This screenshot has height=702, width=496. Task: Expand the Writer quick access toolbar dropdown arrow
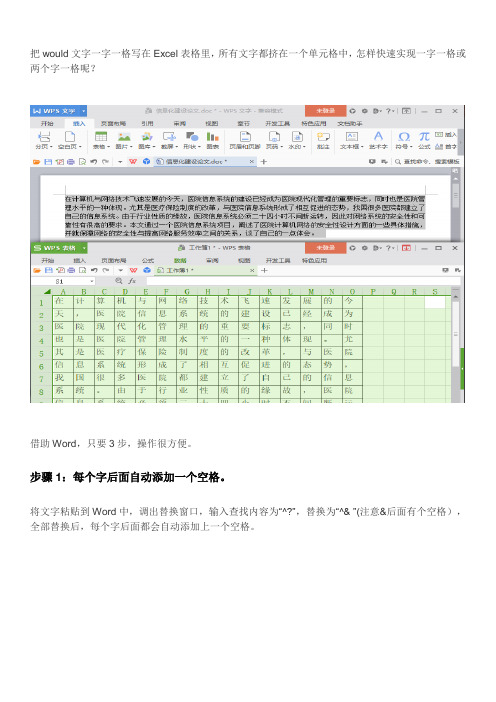(x=120, y=162)
